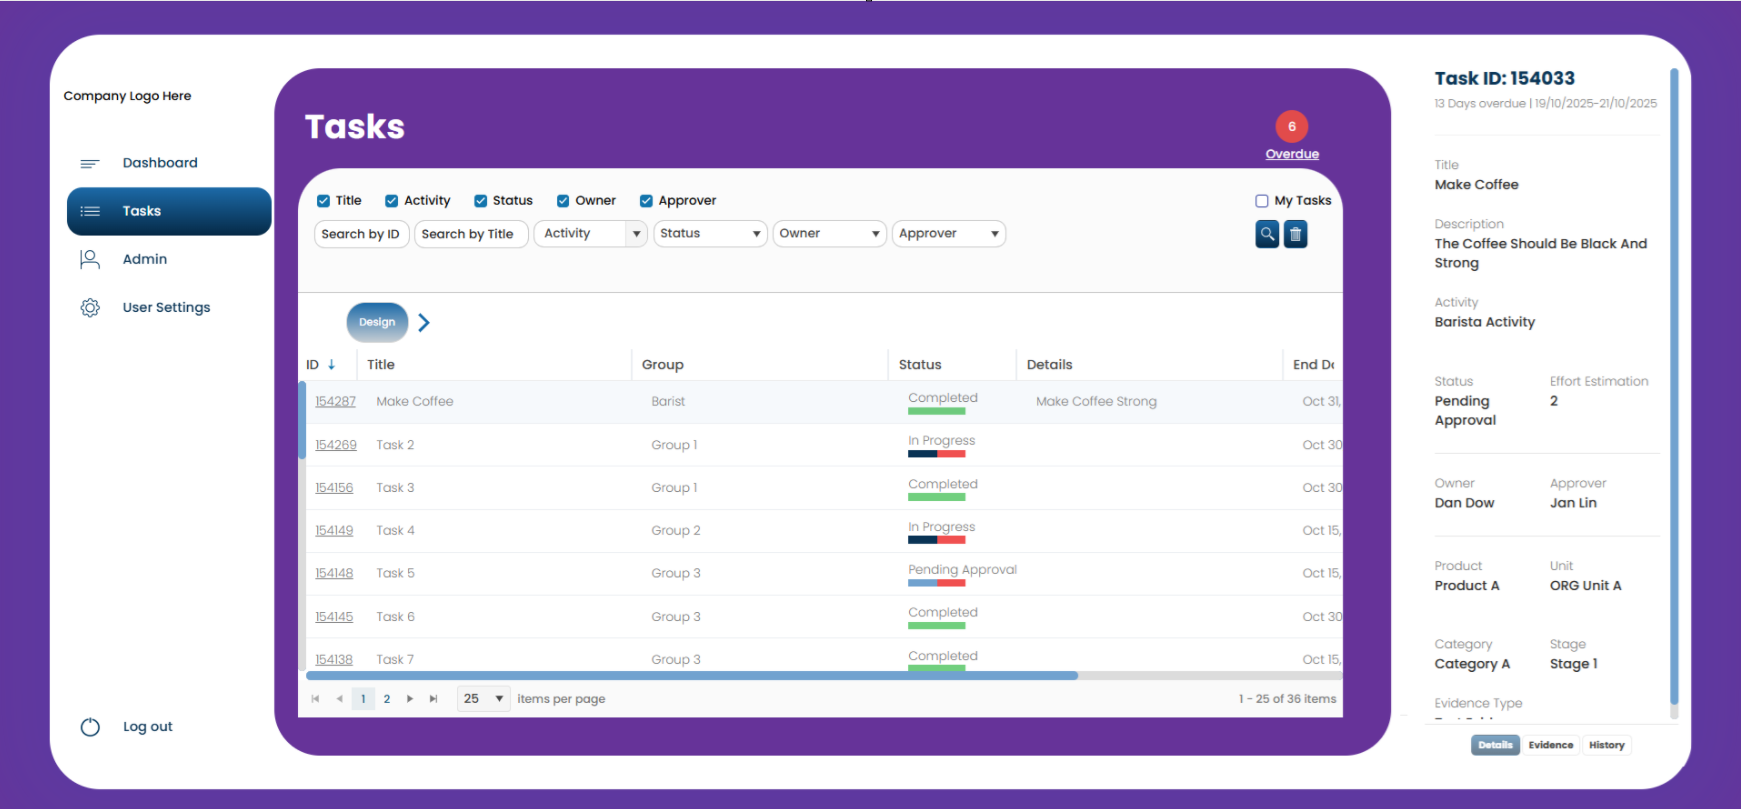Click the Log out power icon
Viewport: 1741px width, 809px height.
click(90, 727)
